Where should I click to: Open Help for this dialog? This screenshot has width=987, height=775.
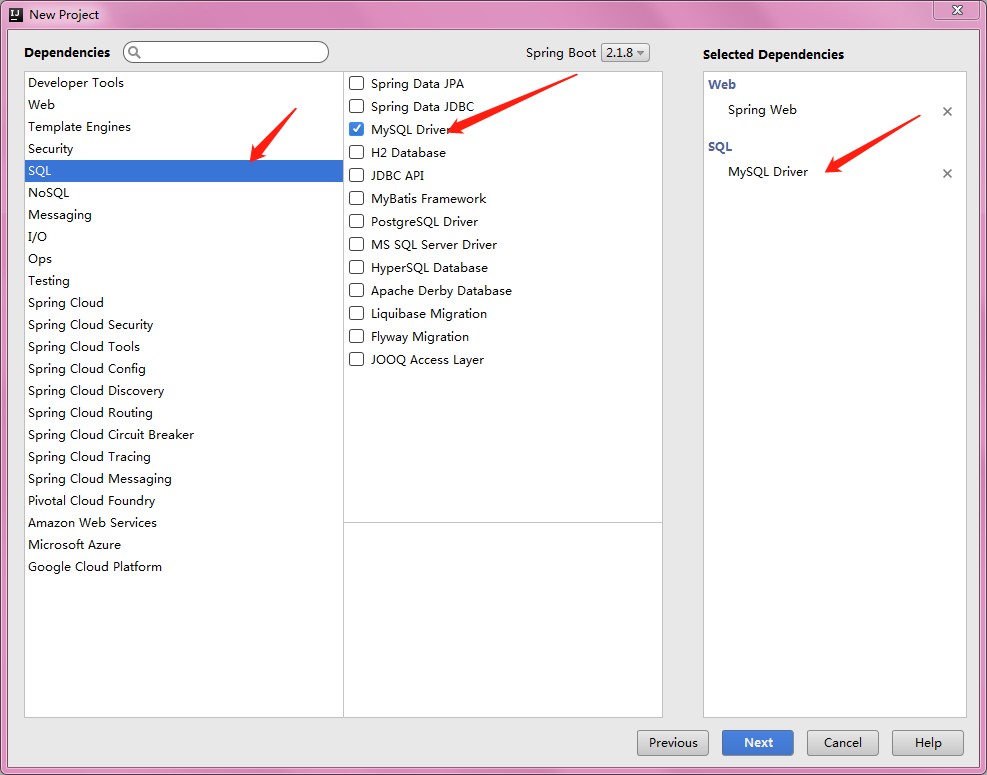[928, 743]
